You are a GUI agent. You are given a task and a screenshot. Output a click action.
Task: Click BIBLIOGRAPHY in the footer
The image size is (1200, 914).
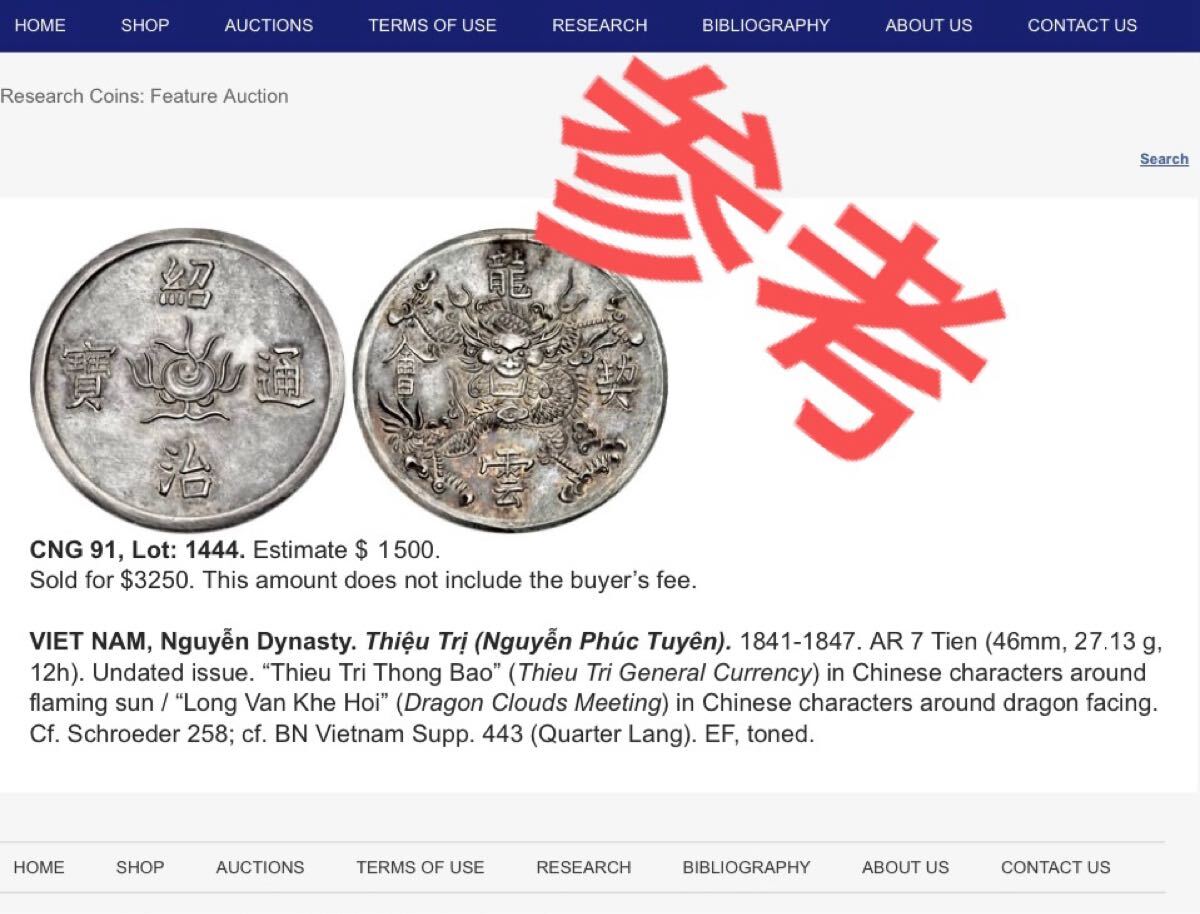pos(747,868)
